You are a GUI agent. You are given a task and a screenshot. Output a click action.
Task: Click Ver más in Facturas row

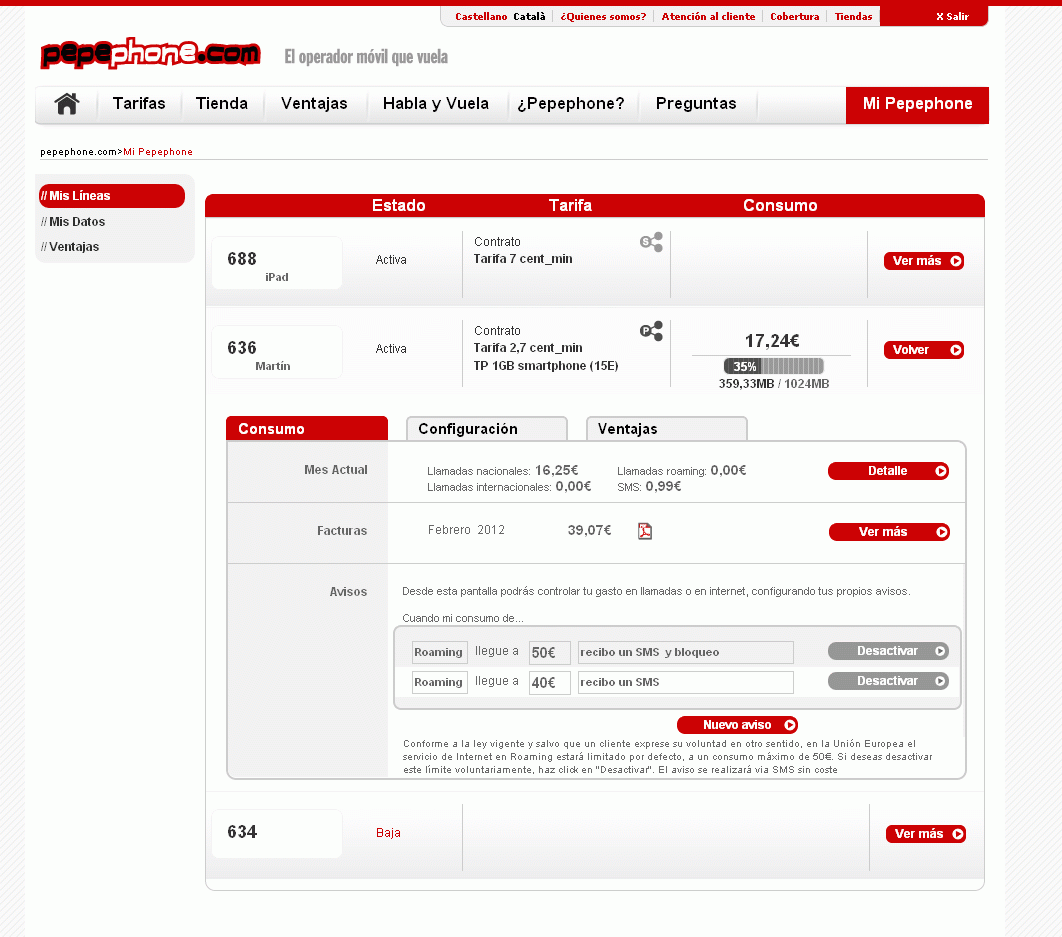coord(889,532)
